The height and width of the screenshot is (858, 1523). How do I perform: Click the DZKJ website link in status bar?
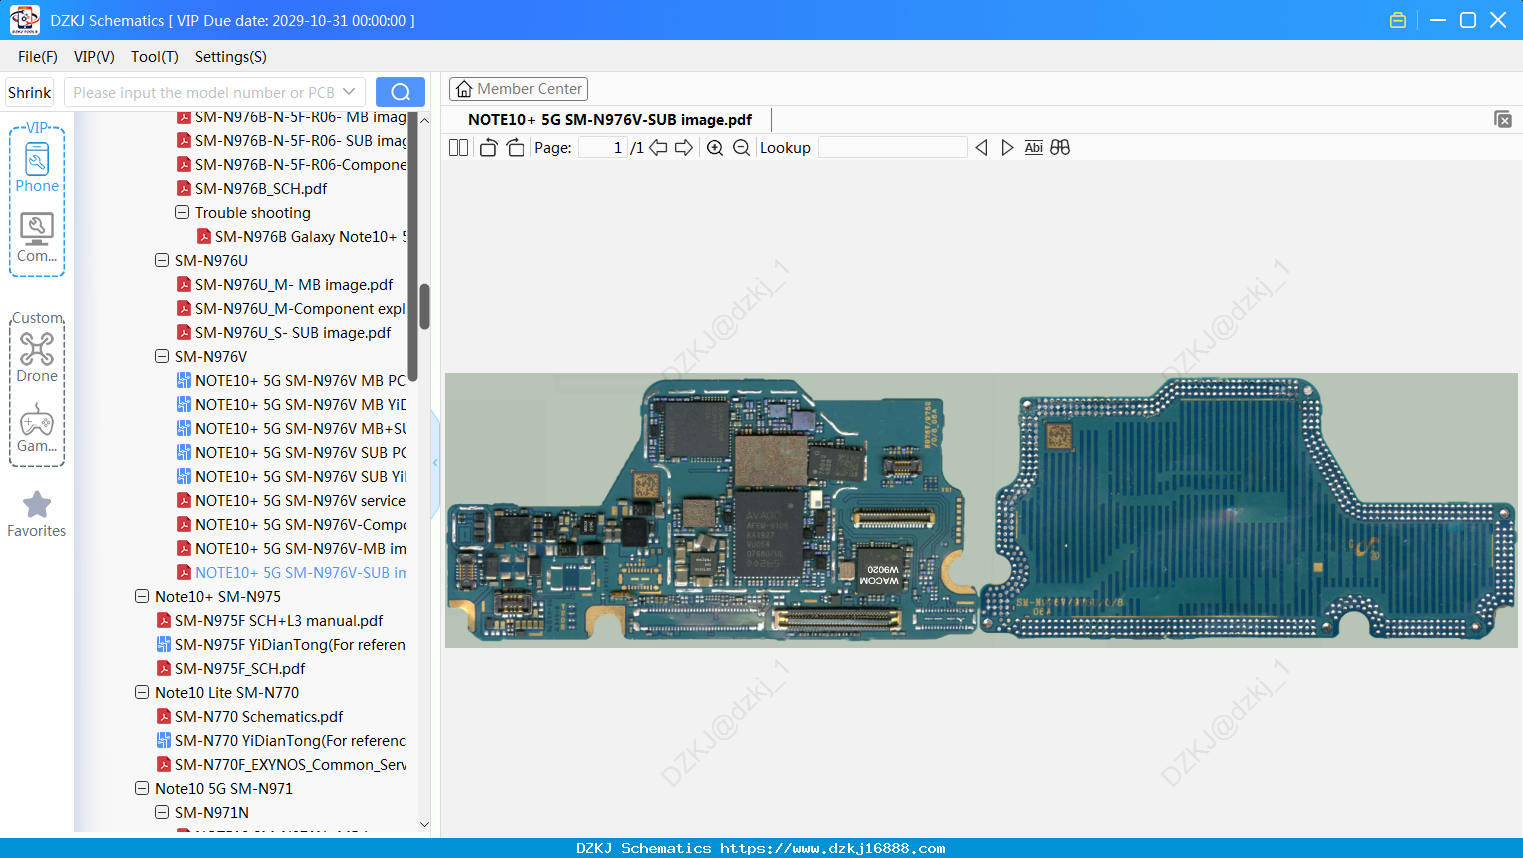tap(832, 848)
